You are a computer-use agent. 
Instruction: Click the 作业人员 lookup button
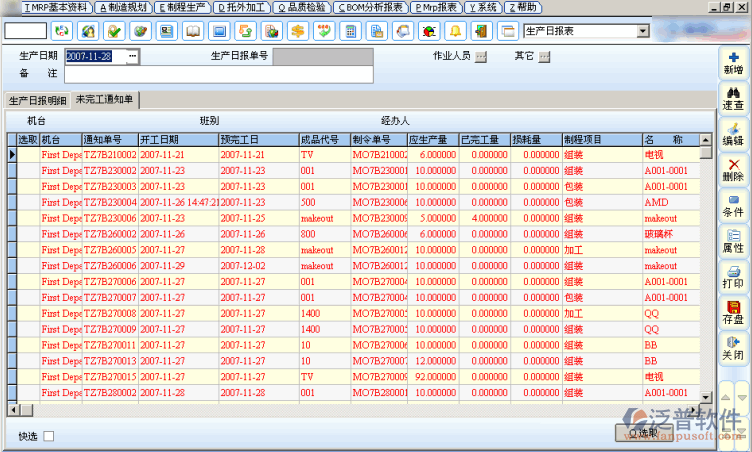point(481,56)
